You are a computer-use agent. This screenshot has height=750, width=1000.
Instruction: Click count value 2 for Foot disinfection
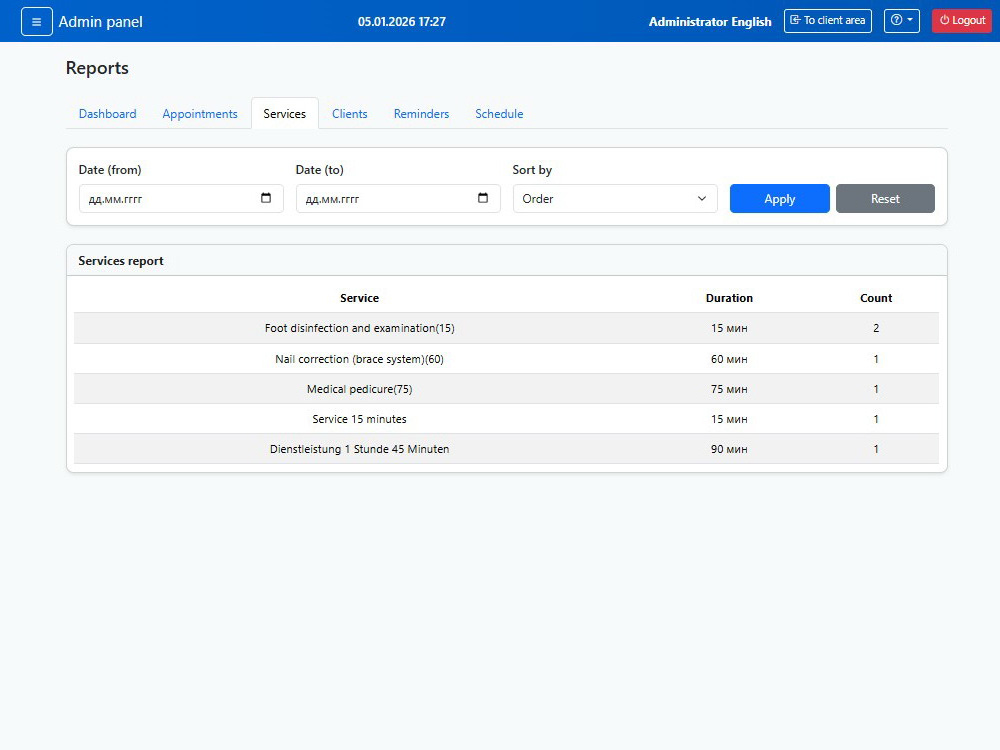point(876,328)
